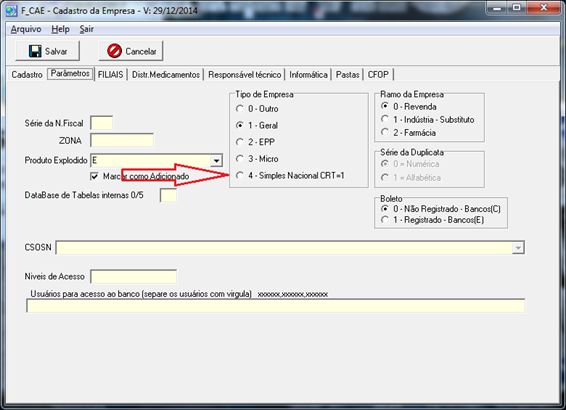
Task: Click the Sair menu item
Action: coord(87,29)
